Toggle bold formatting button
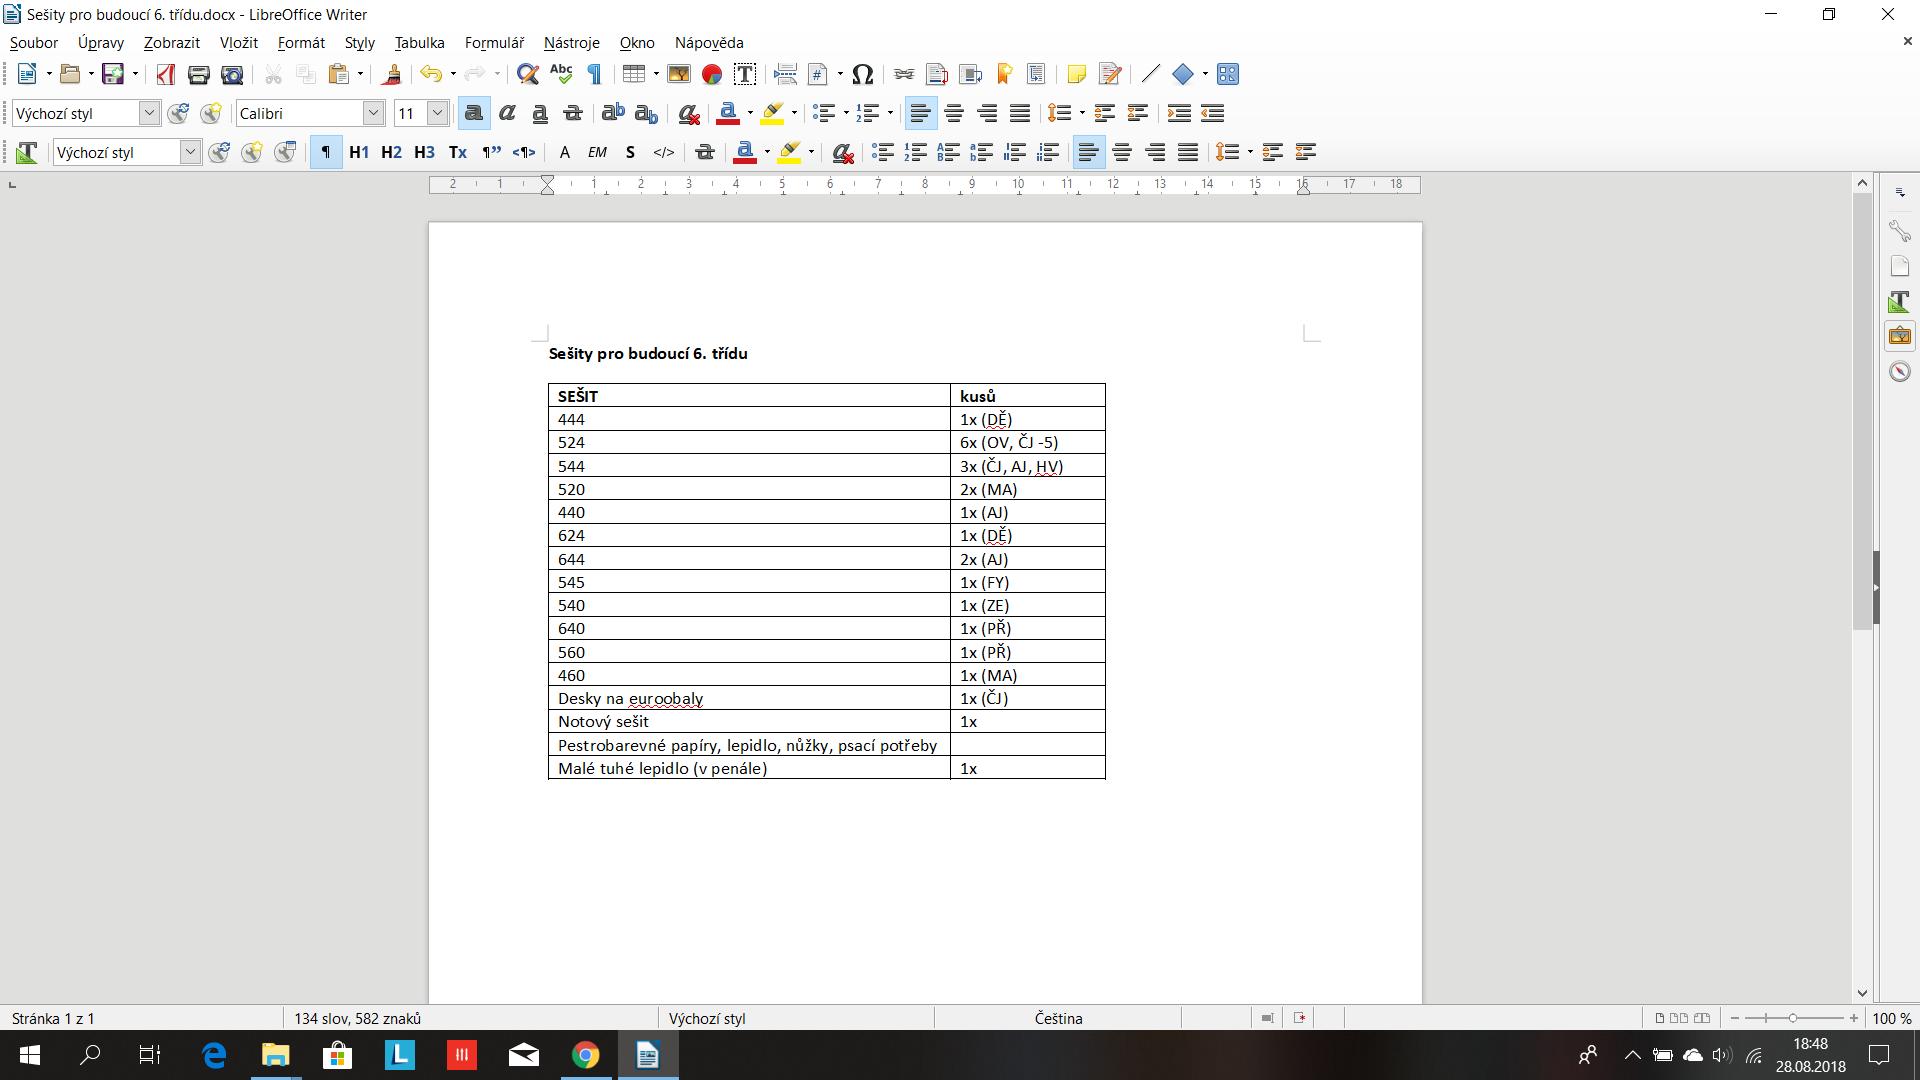This screenshot has width=1920, height=1080. pos(474,113)
